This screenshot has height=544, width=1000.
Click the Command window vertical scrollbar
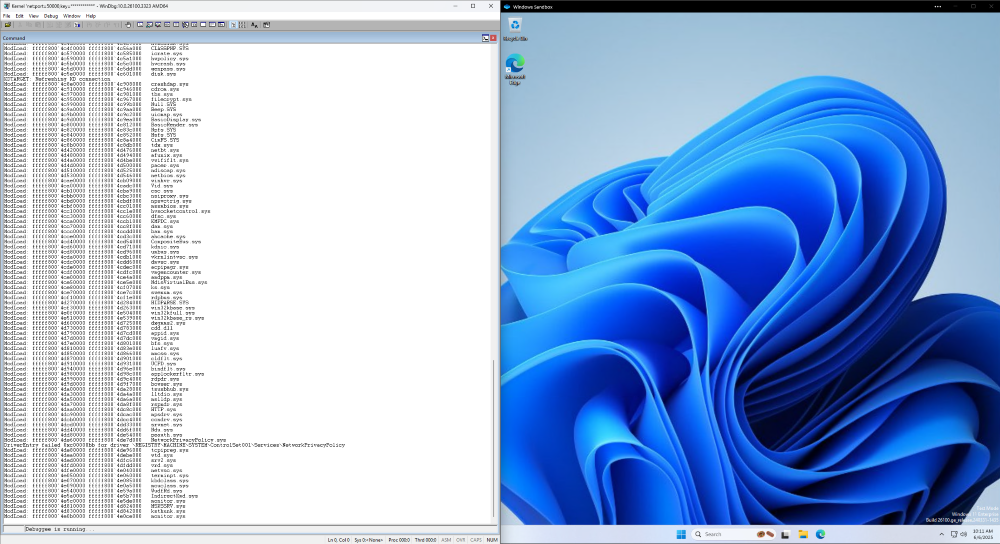[494, 283]
